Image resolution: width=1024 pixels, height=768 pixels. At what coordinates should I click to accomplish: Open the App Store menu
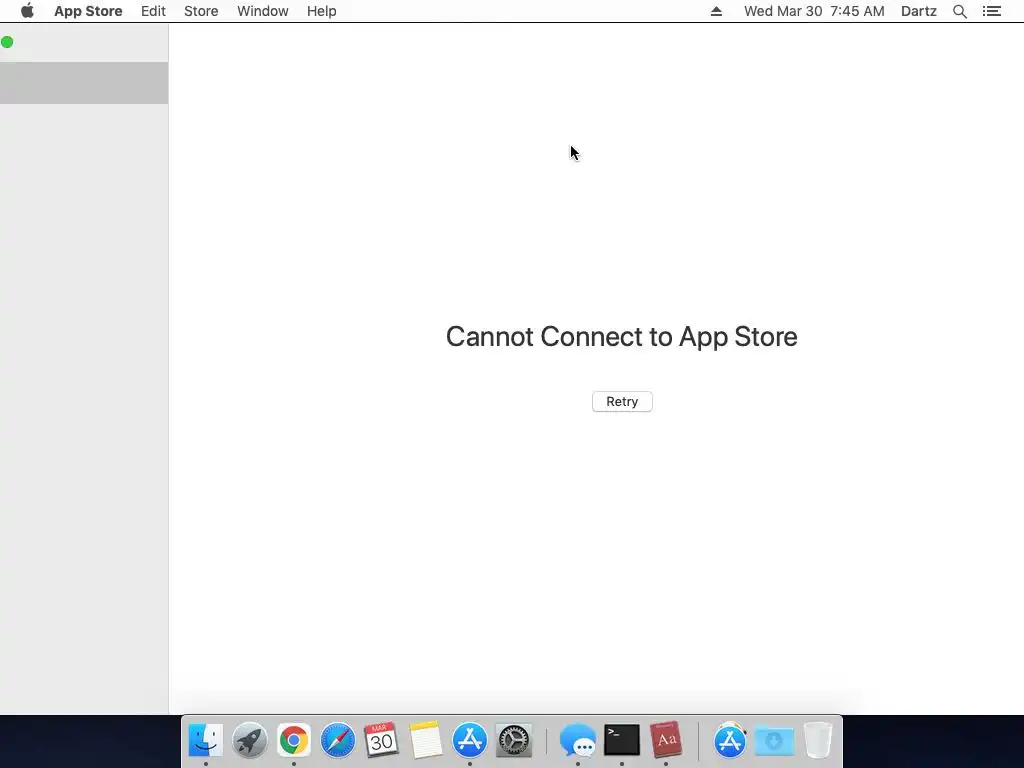(x=88, y=11)
